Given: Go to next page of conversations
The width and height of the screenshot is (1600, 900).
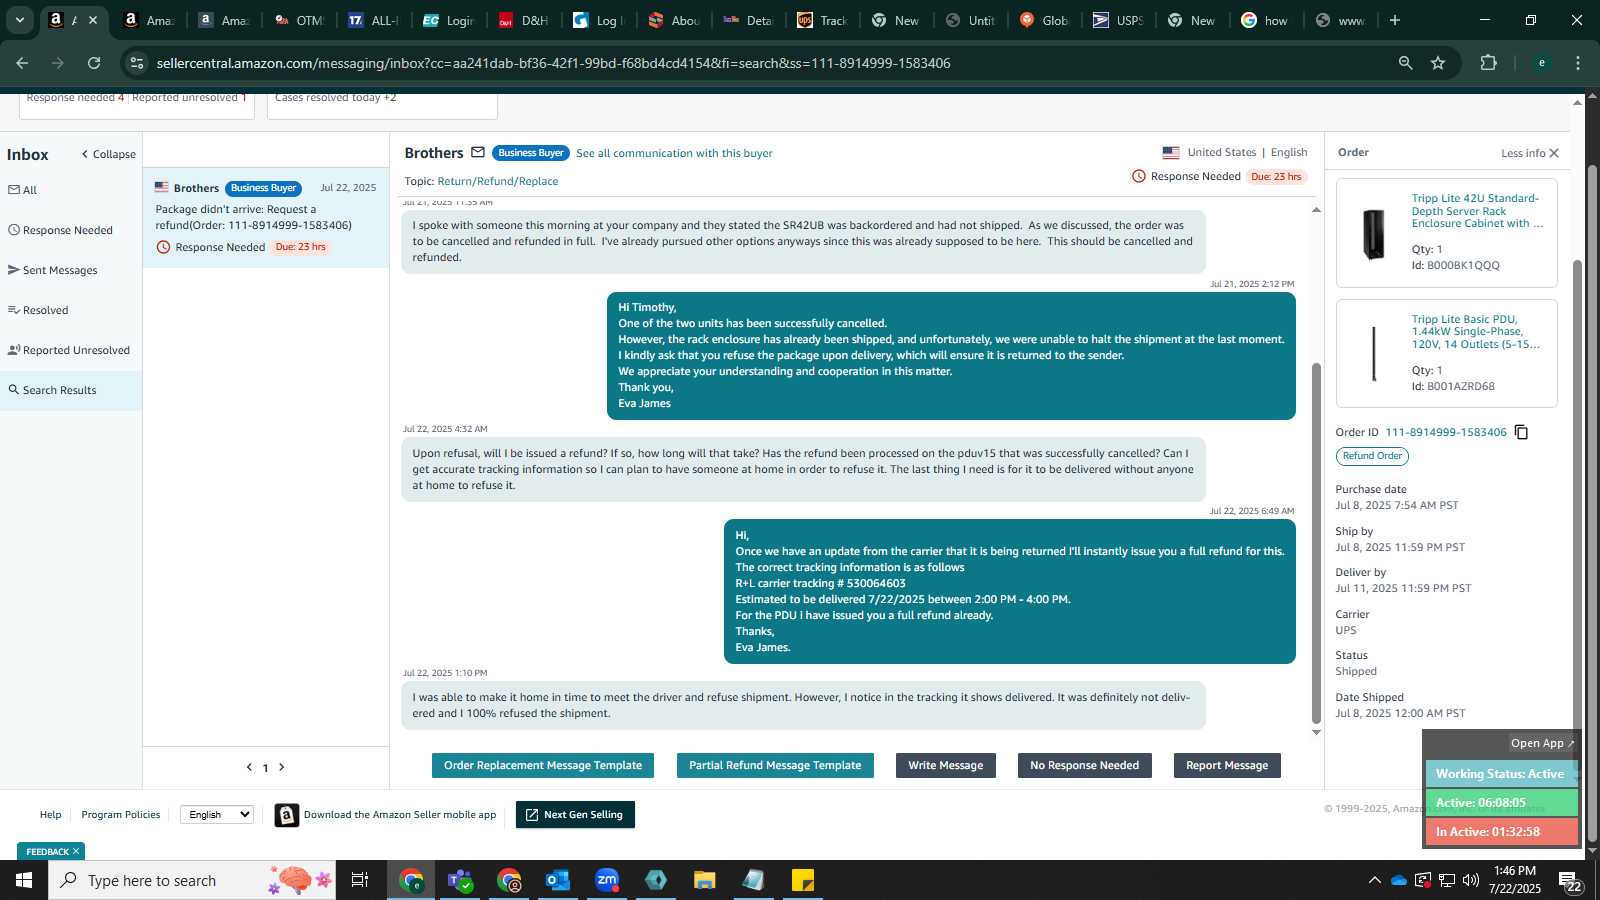Looking at the screenshot, I should point(282,767).
